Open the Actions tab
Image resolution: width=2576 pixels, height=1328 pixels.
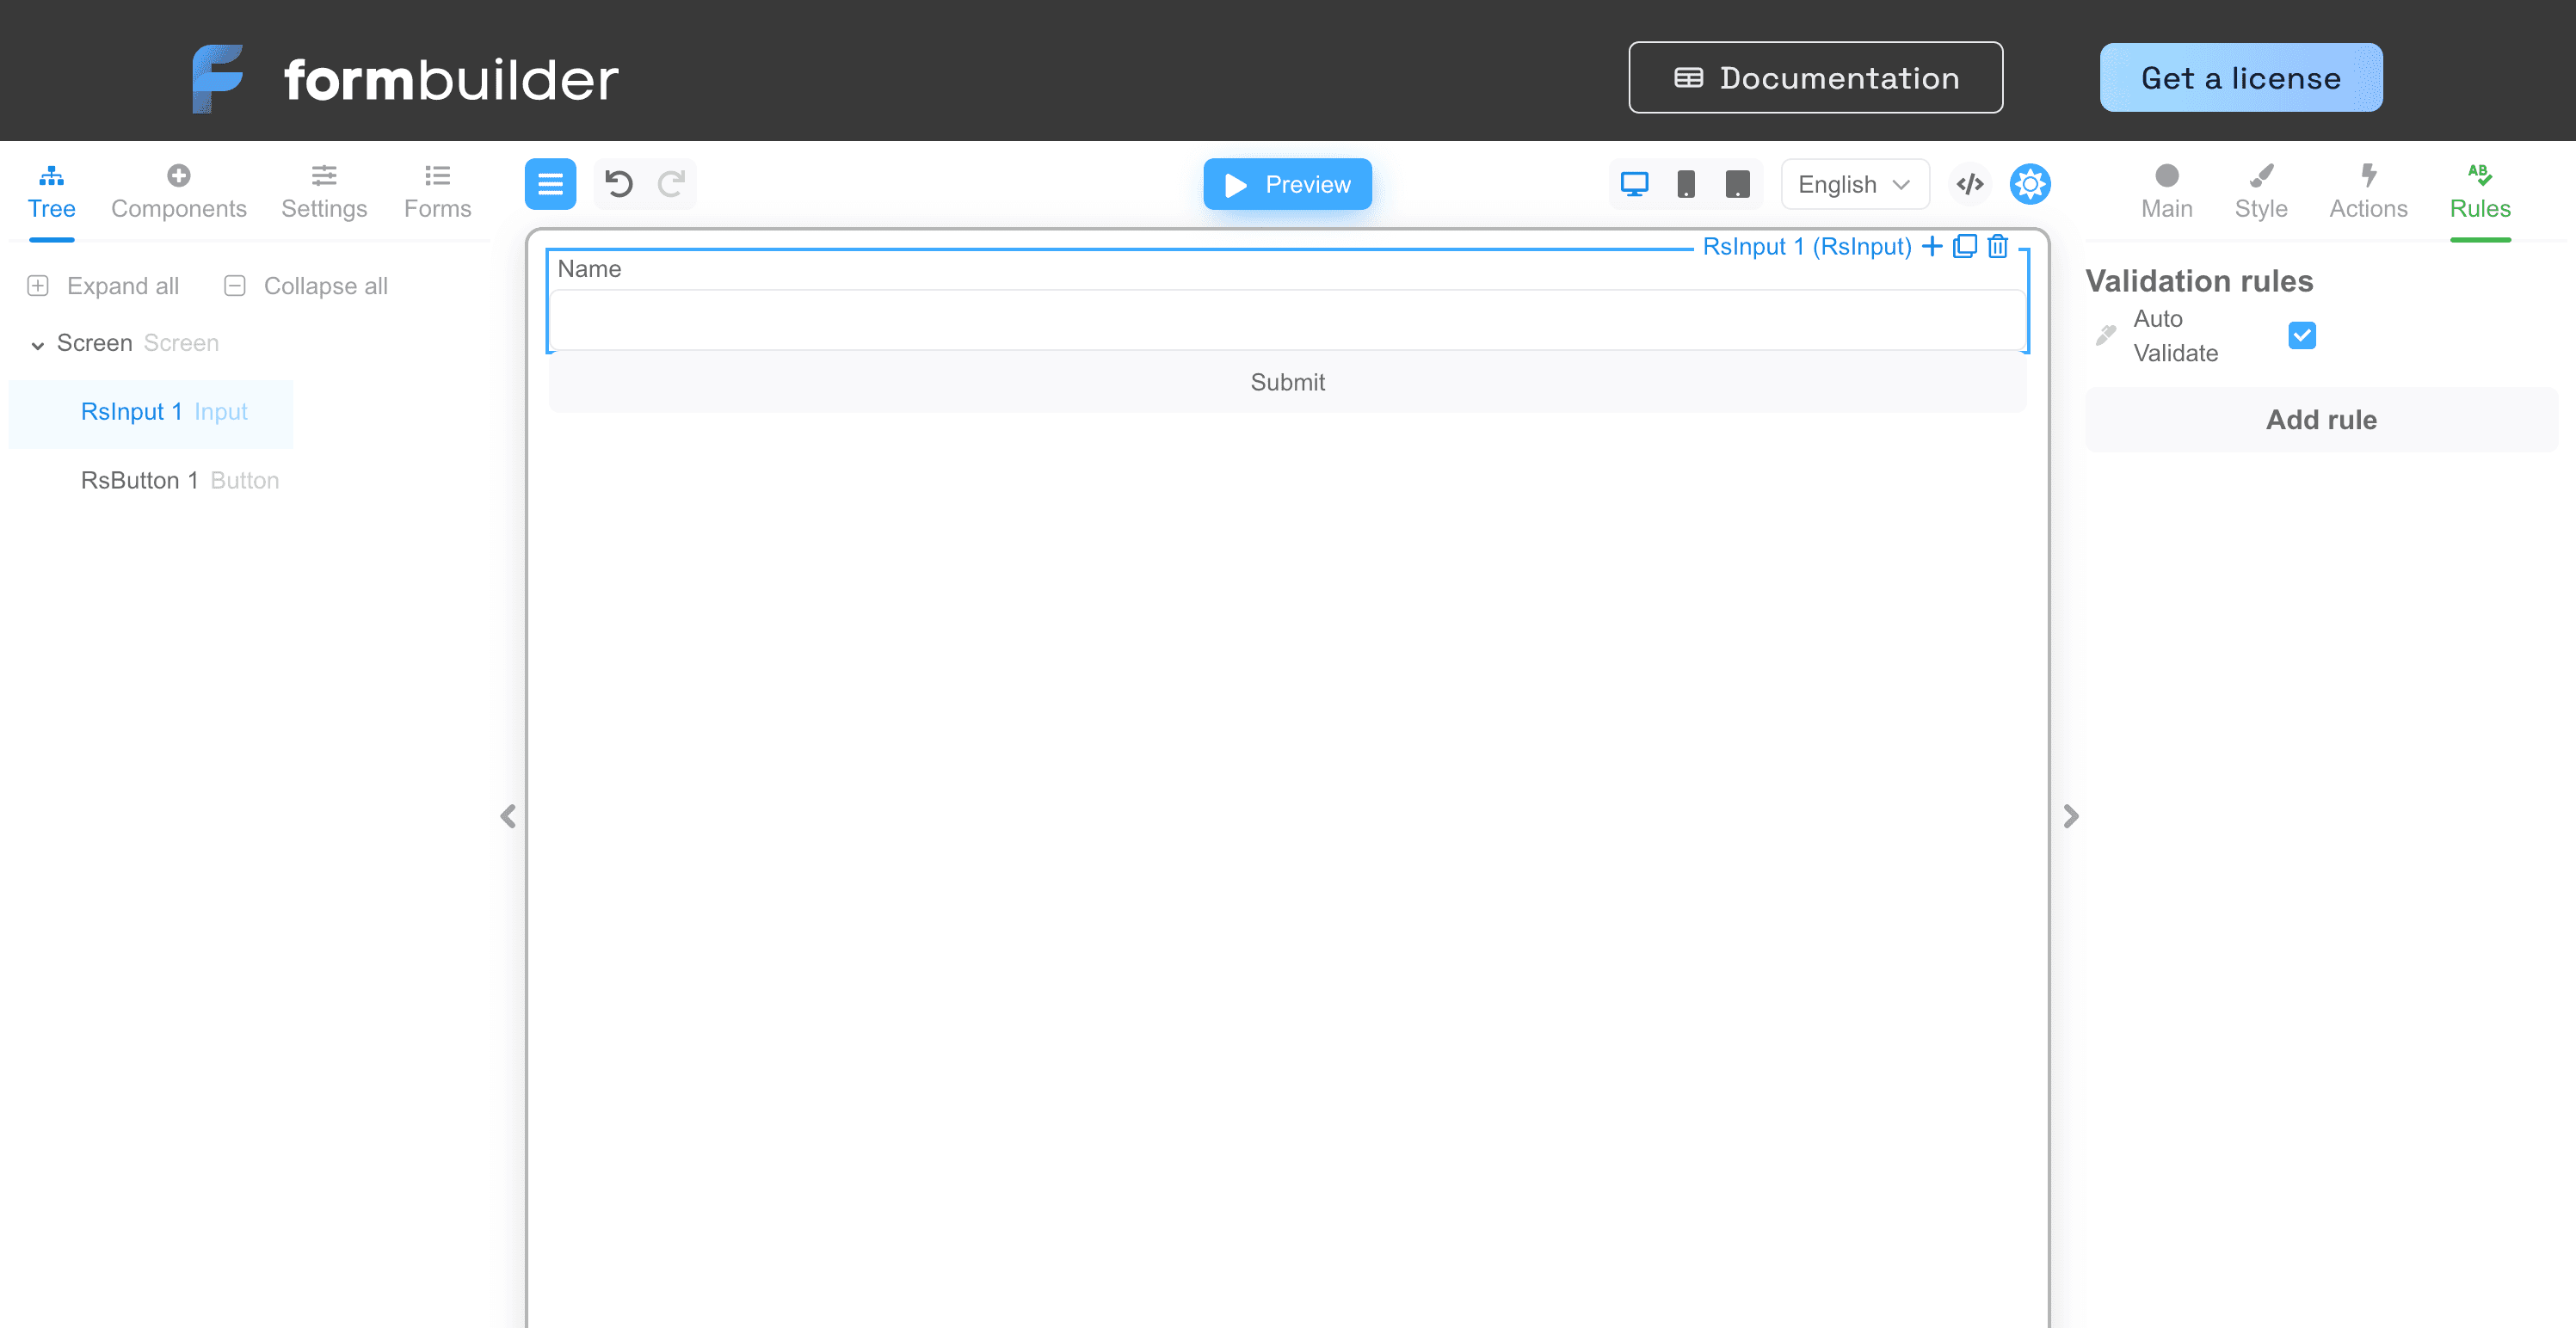click(x=2367, y=191)
